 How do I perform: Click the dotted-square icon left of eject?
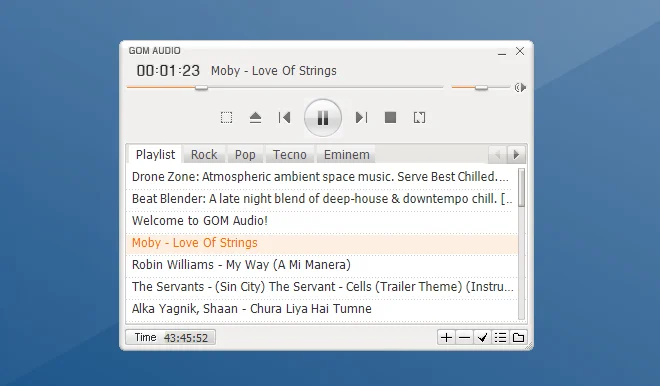tap(226, 117)
